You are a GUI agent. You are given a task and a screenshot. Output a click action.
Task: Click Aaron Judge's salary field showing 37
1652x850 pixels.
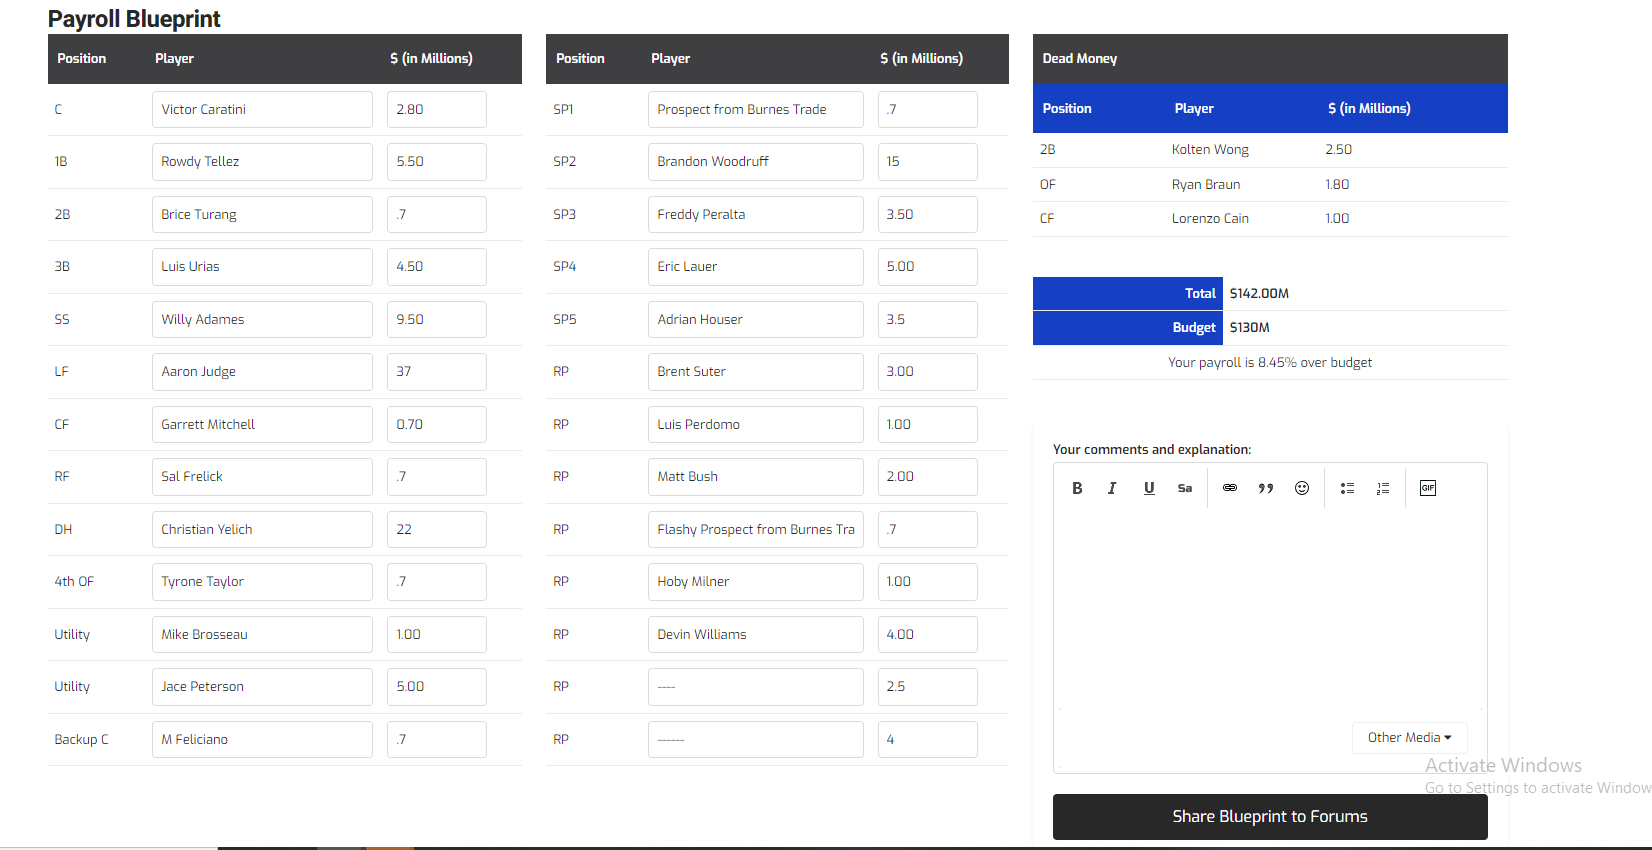436,372
